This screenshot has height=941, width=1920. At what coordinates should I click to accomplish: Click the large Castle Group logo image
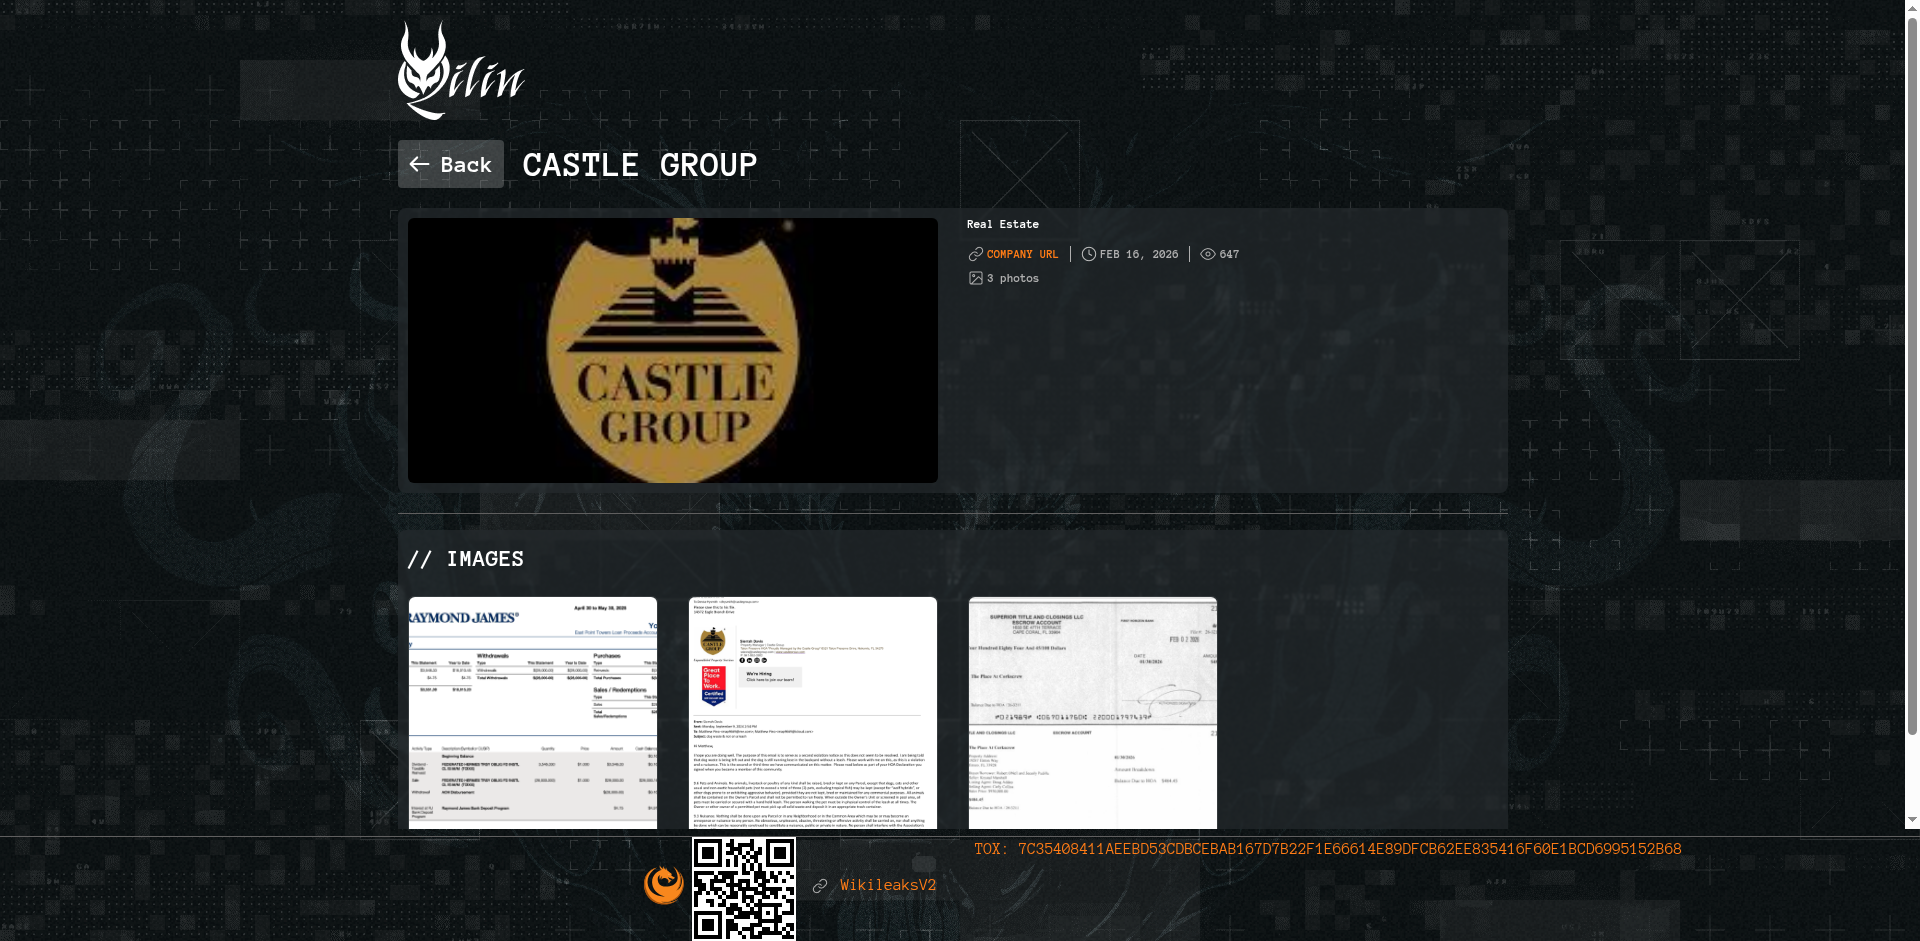[x=672, y=350]
